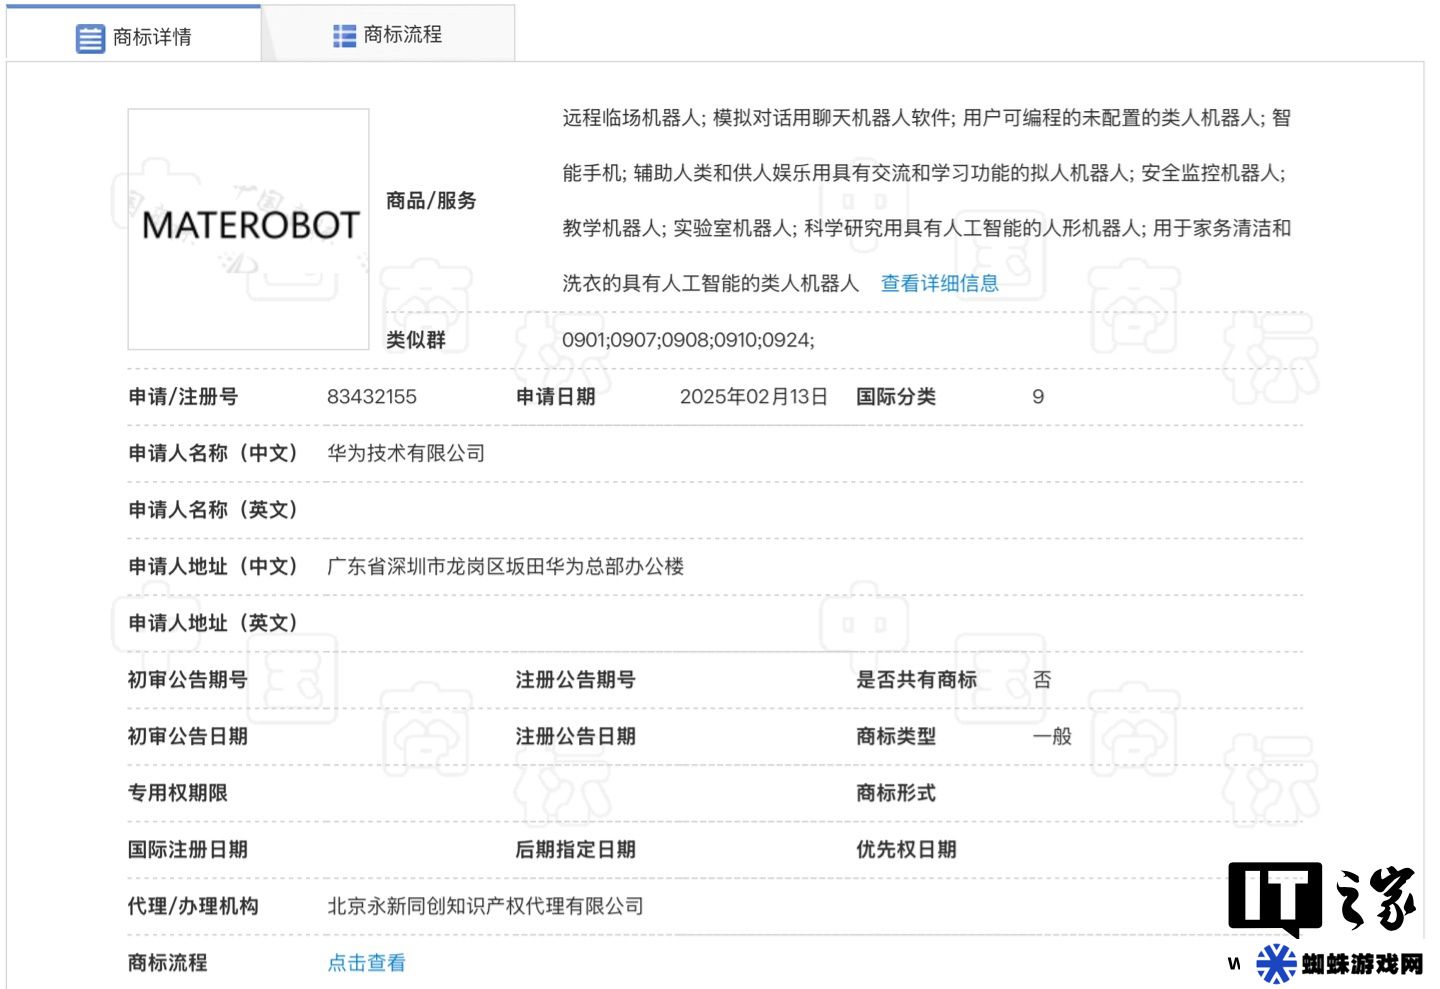Image resolution: width=1440 pixels, height=989 pixels.
Task: Click the goods line starting 教学机器人
Action: point(927,228)
